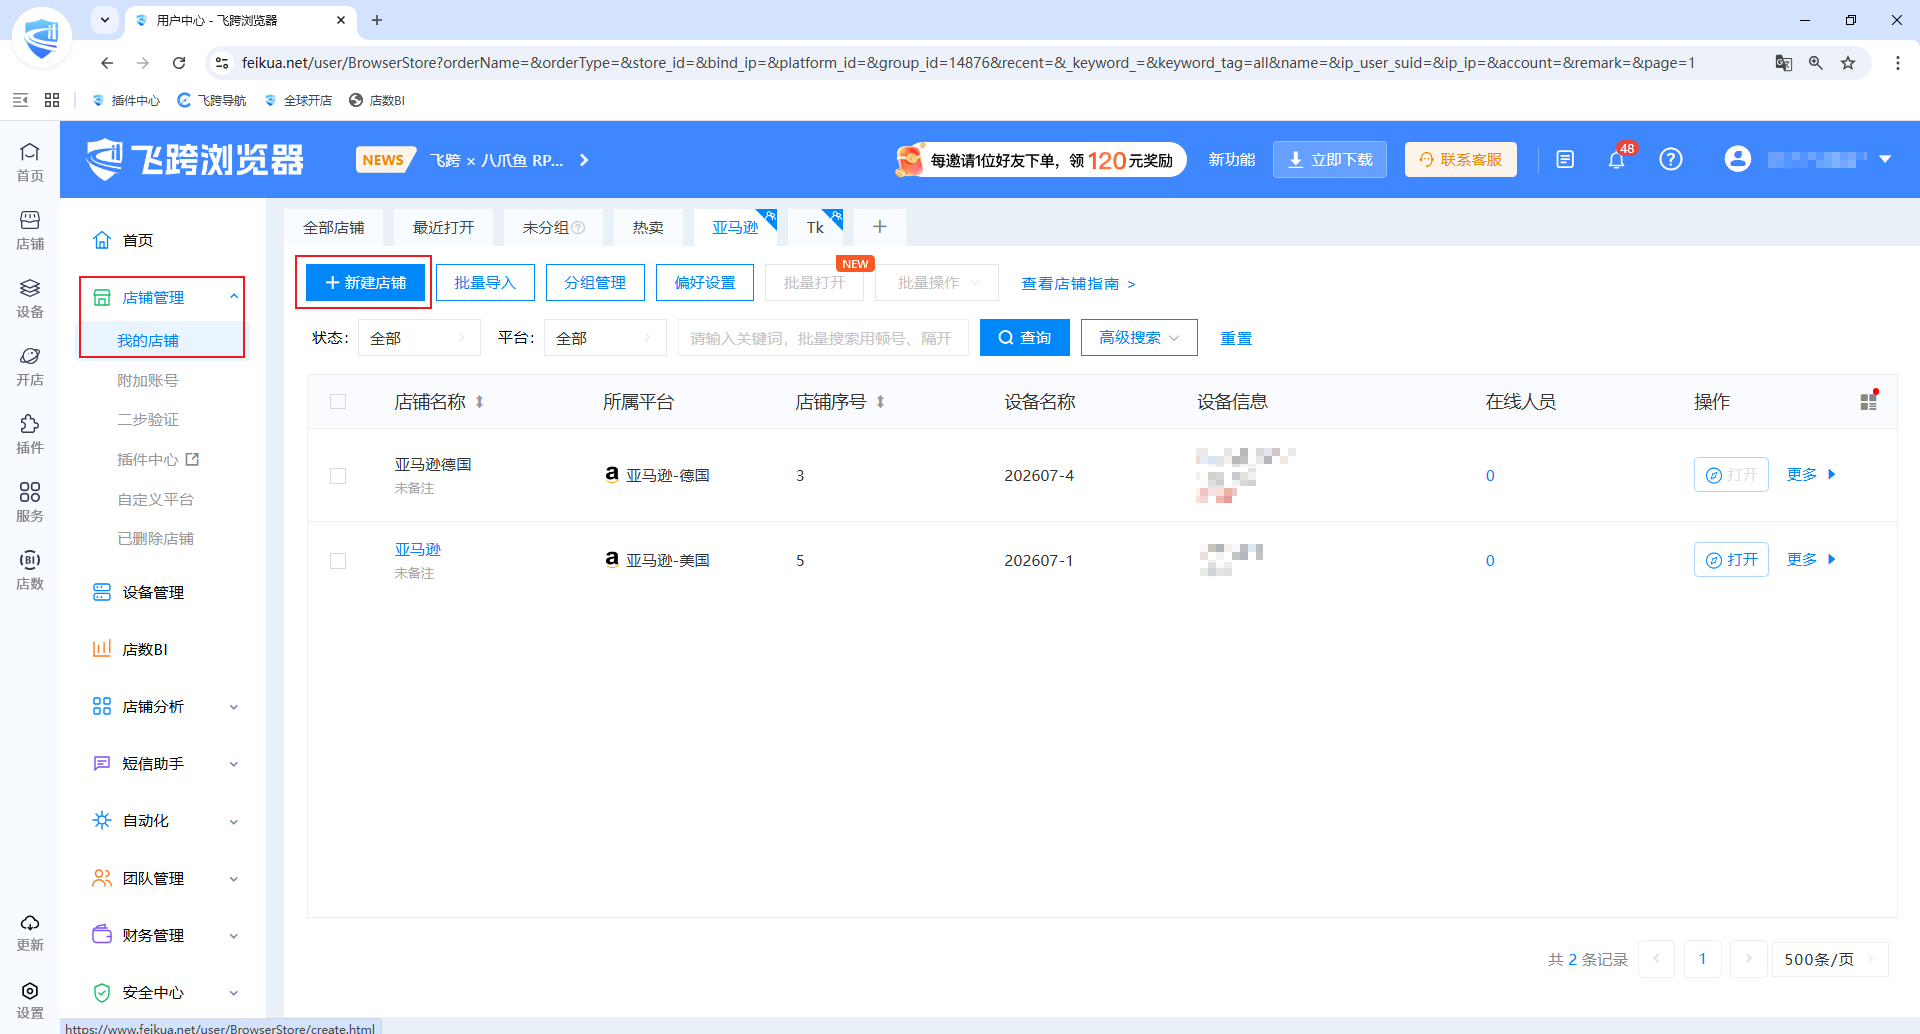1920x1034 pixels.
Task: Switch to the Tk tab
Action: [815, 228]
